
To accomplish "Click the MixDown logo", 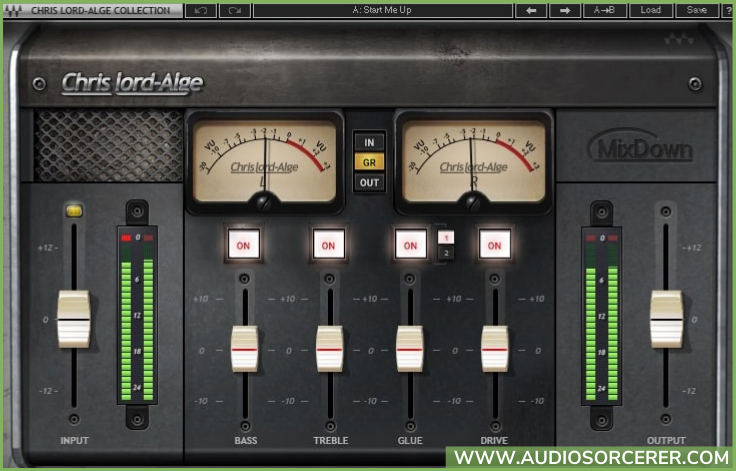I will 640,147.
